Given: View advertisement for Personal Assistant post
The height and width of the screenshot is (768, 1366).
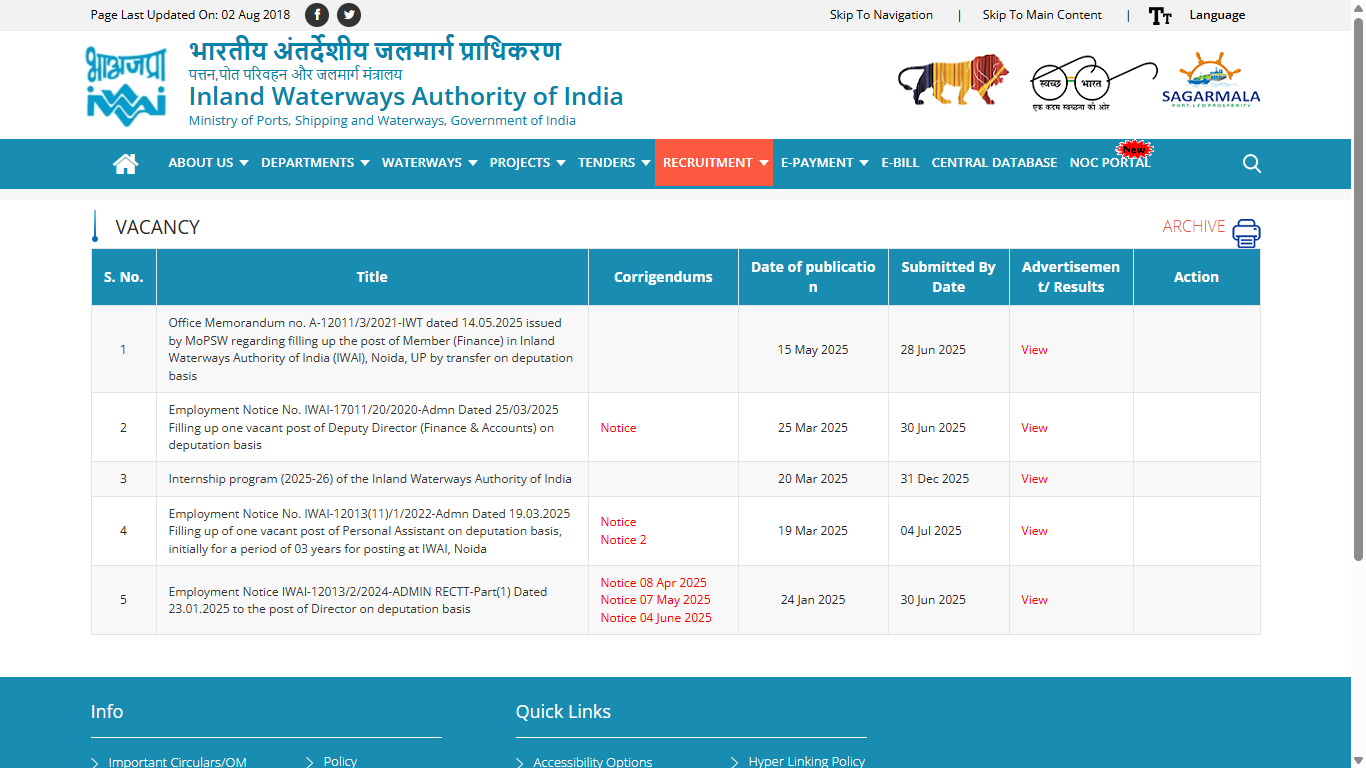Looking at the screenshot, I should point(1034,531).
